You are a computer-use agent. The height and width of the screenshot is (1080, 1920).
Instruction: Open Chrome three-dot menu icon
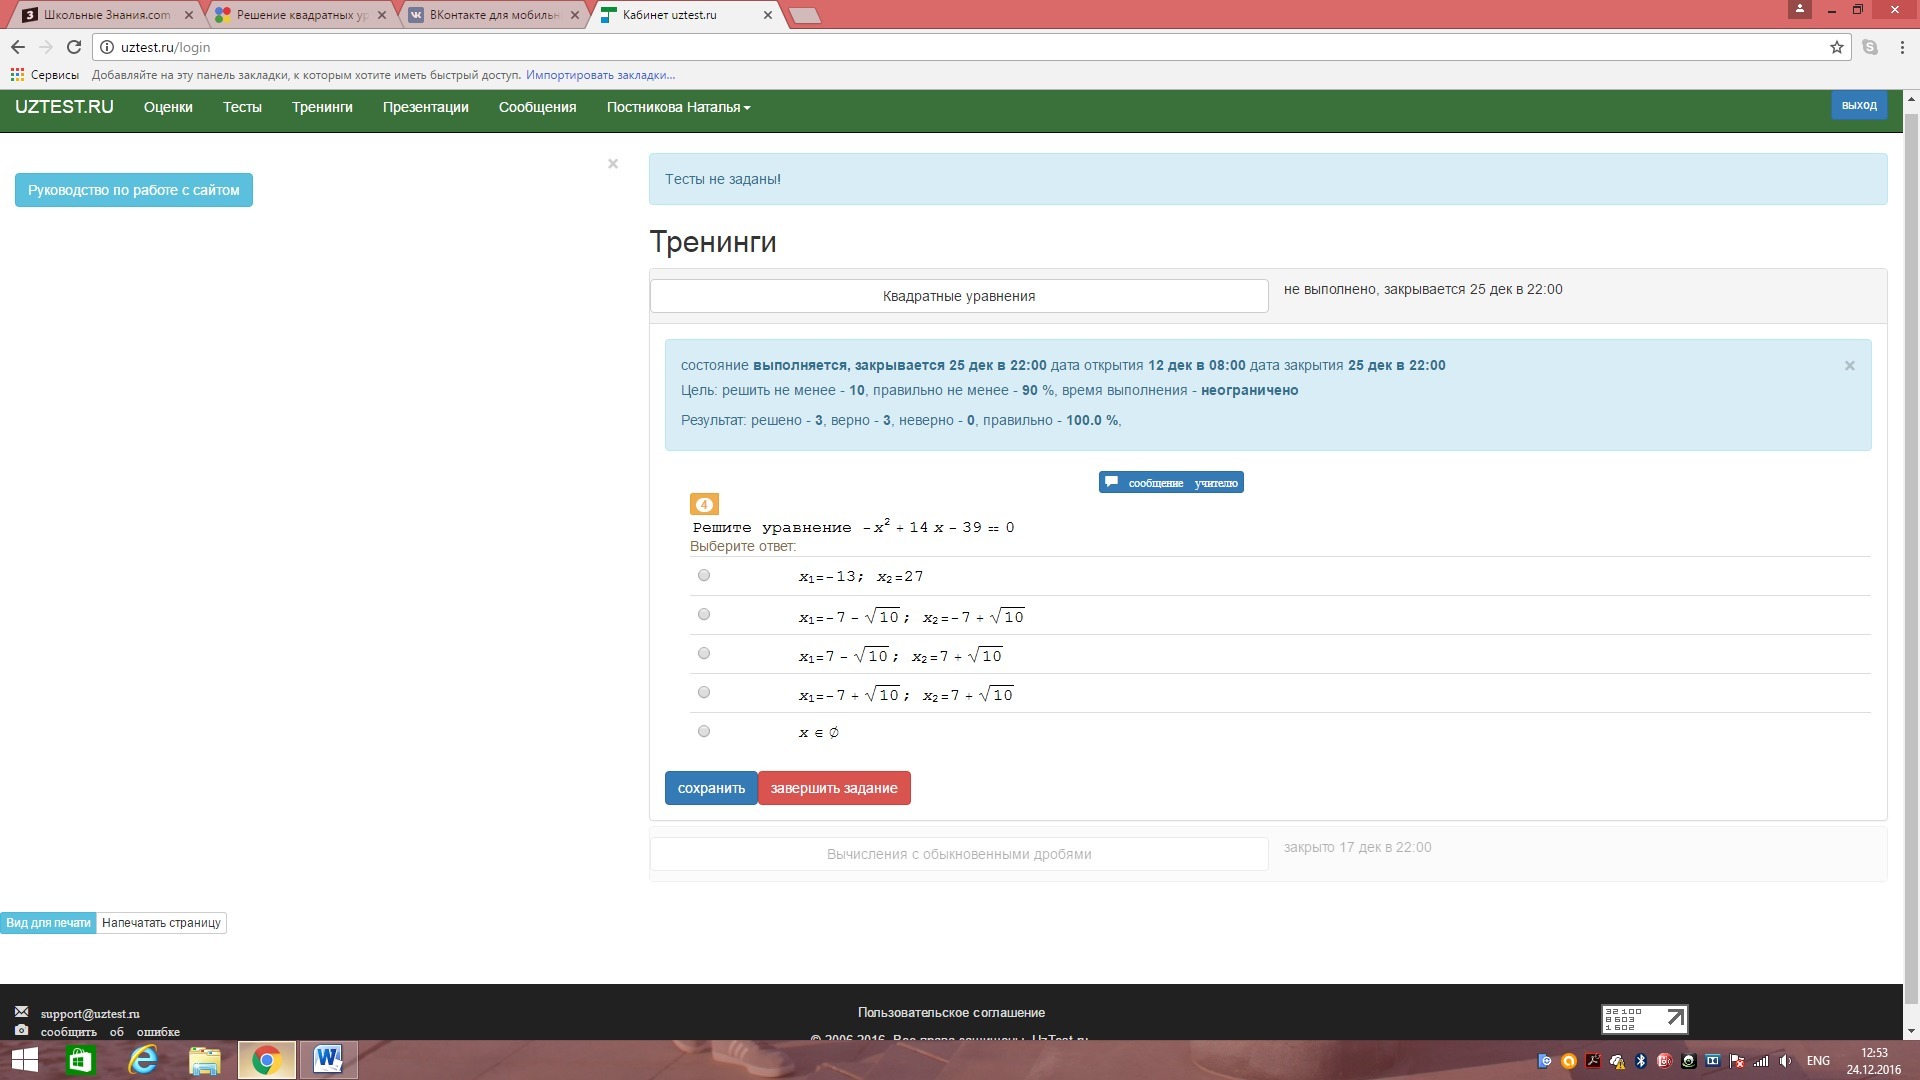pyautogui.click(x=1902, y=47)
